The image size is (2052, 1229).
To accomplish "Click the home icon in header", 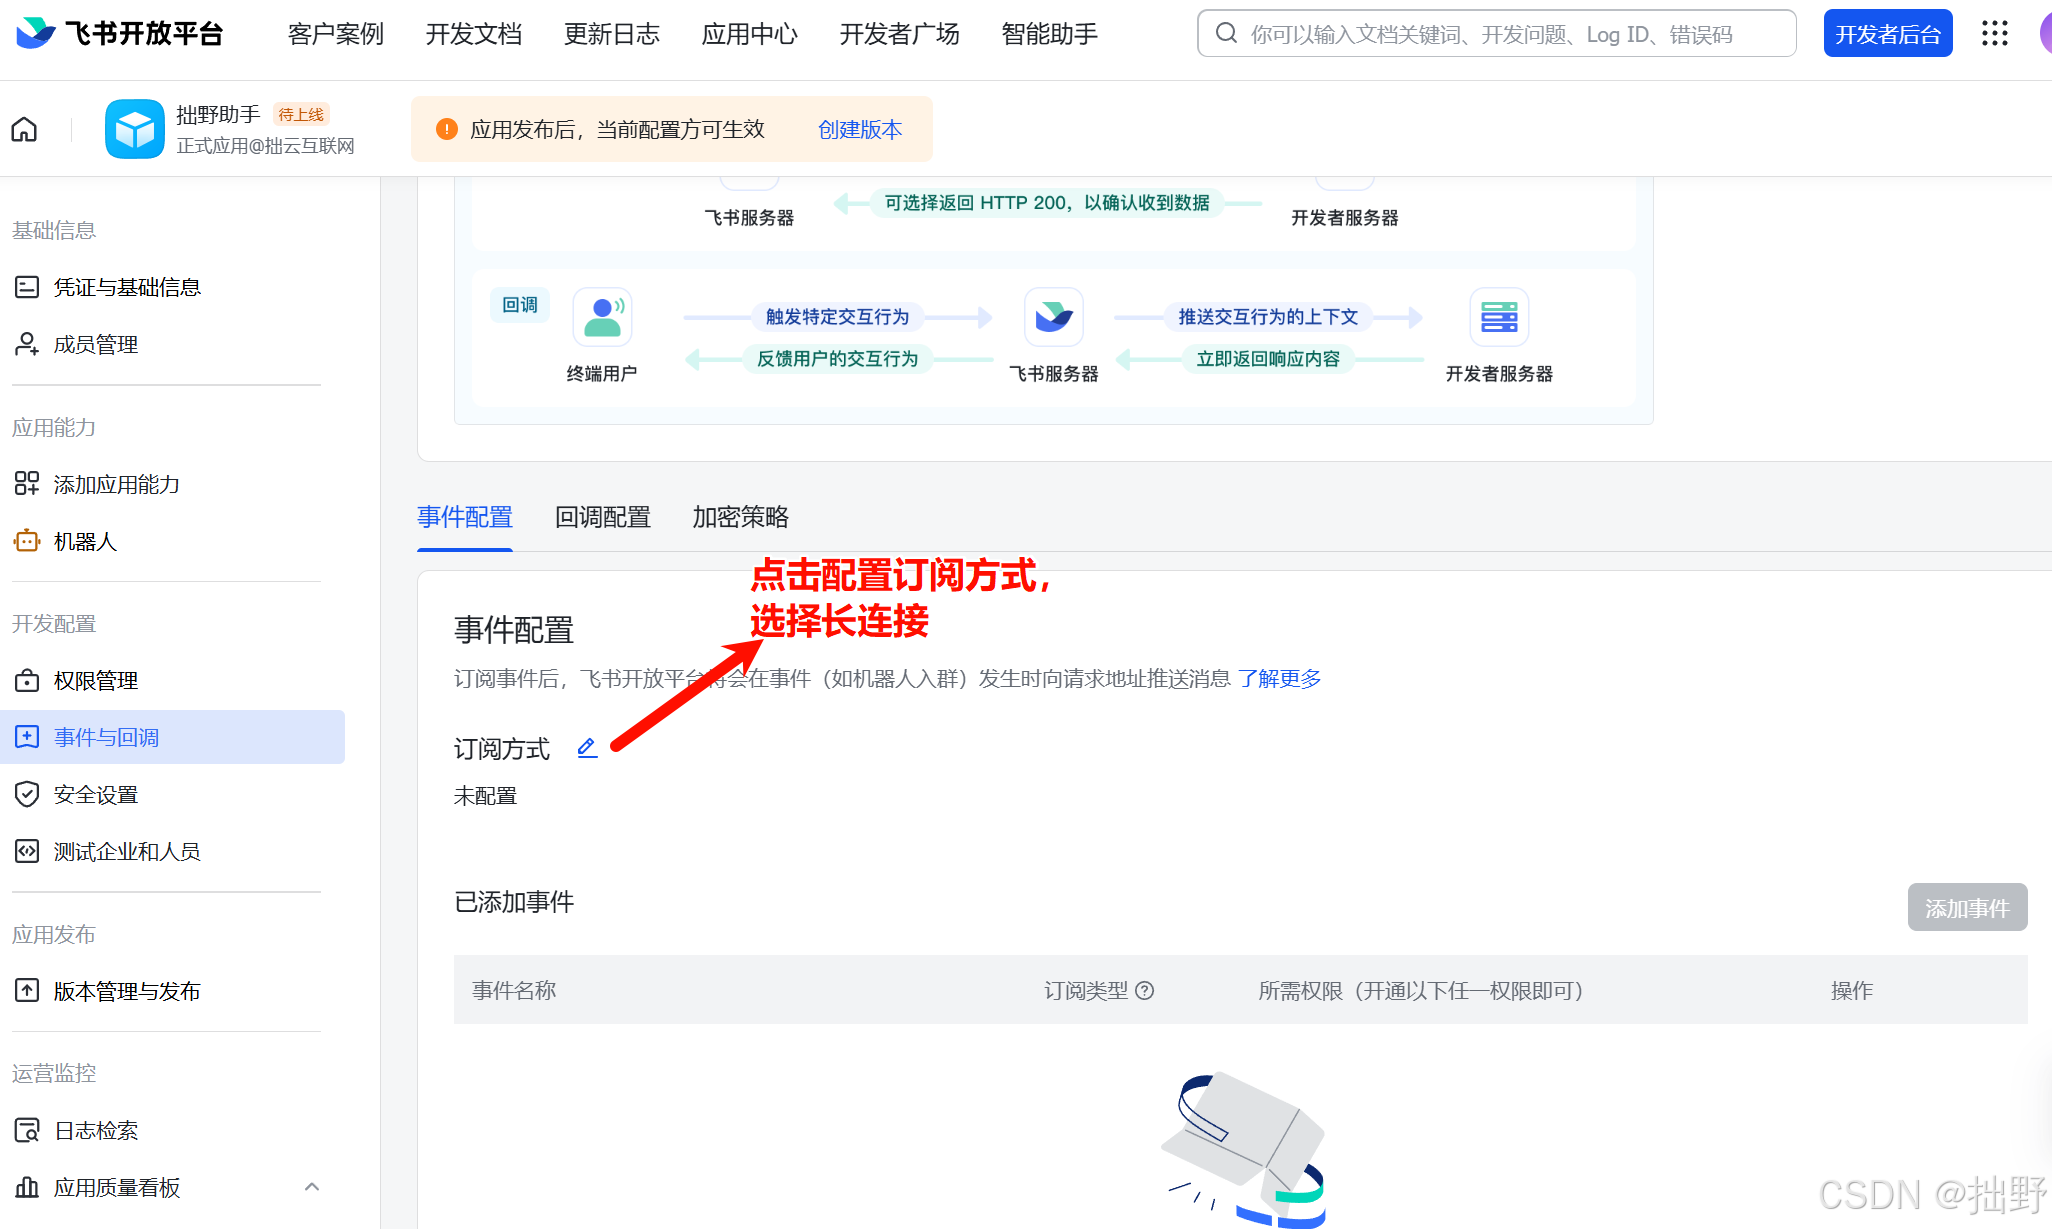I will coord(24,129).
